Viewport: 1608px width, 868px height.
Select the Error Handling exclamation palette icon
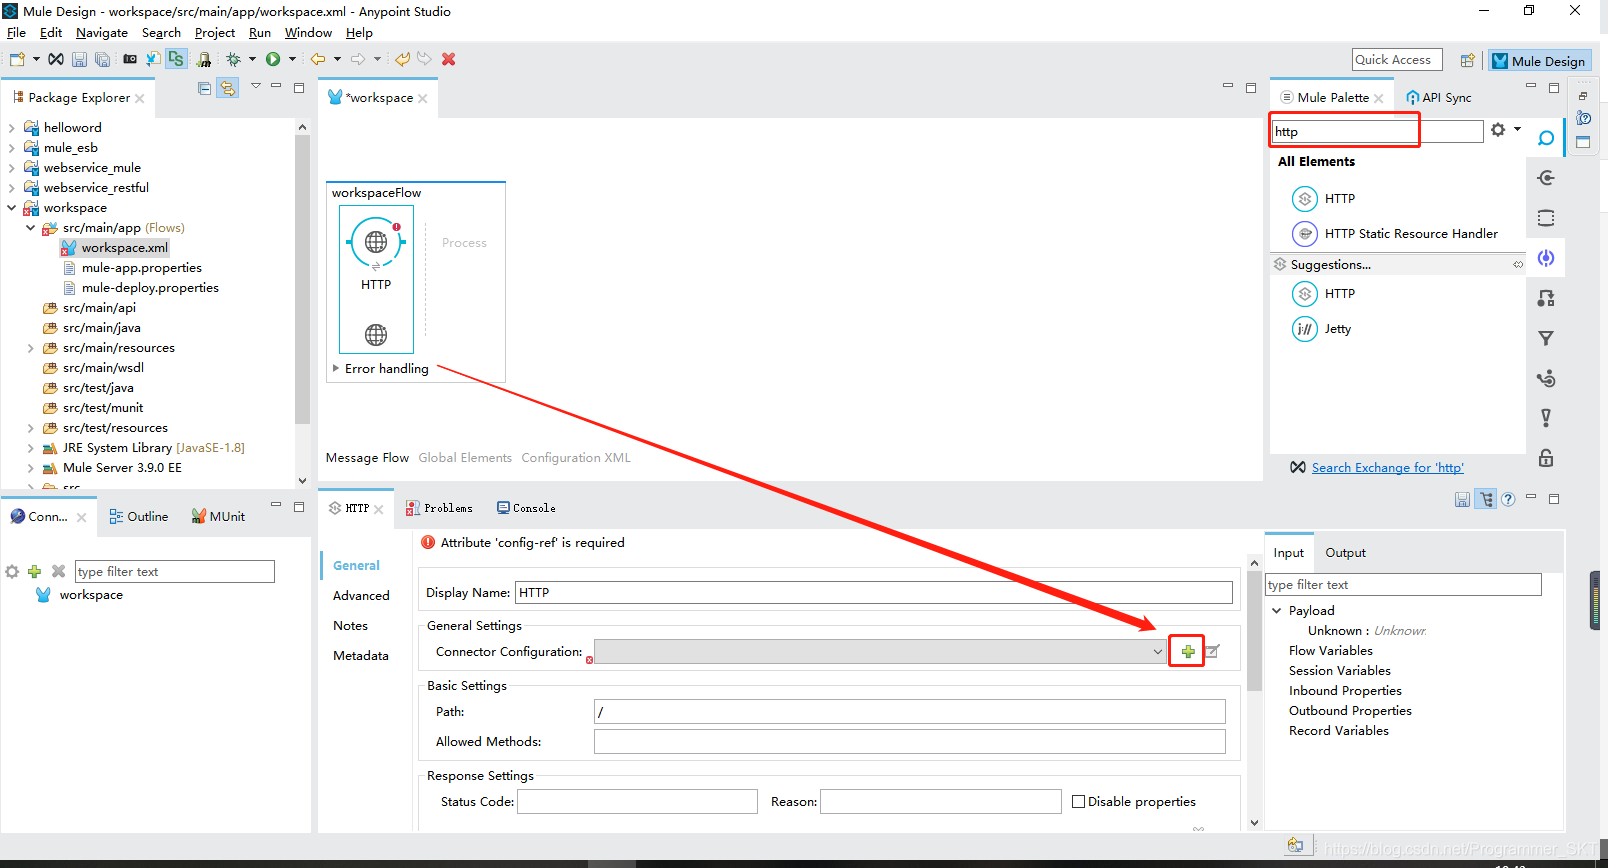(1546, 418)
